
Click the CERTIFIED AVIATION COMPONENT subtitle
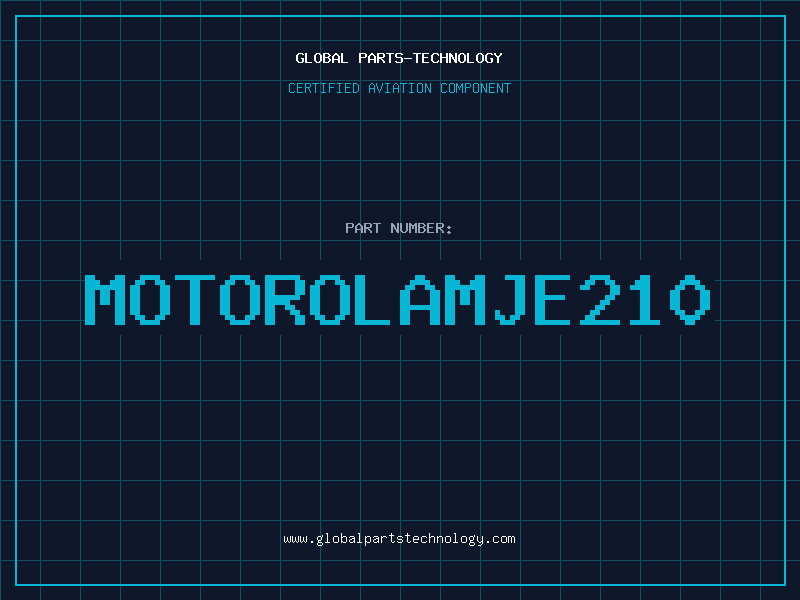[399, 88]
